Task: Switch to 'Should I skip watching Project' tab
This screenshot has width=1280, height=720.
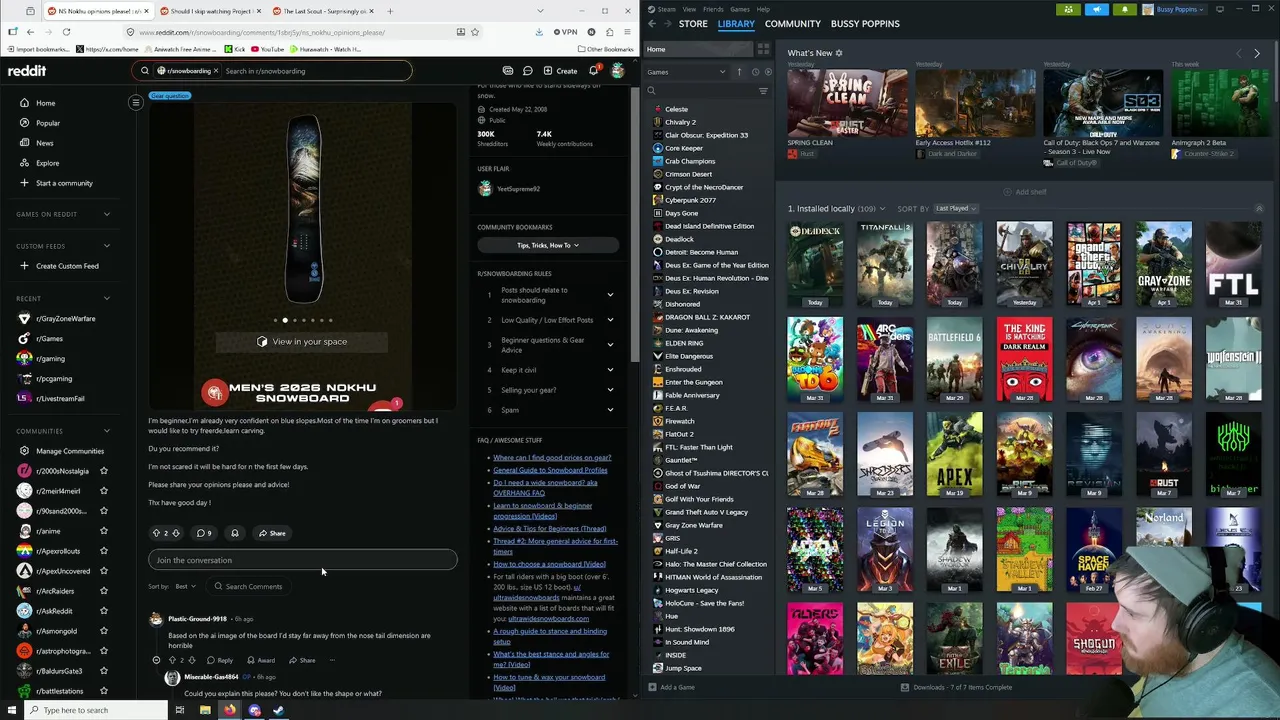Action: [x=210, y=11]
